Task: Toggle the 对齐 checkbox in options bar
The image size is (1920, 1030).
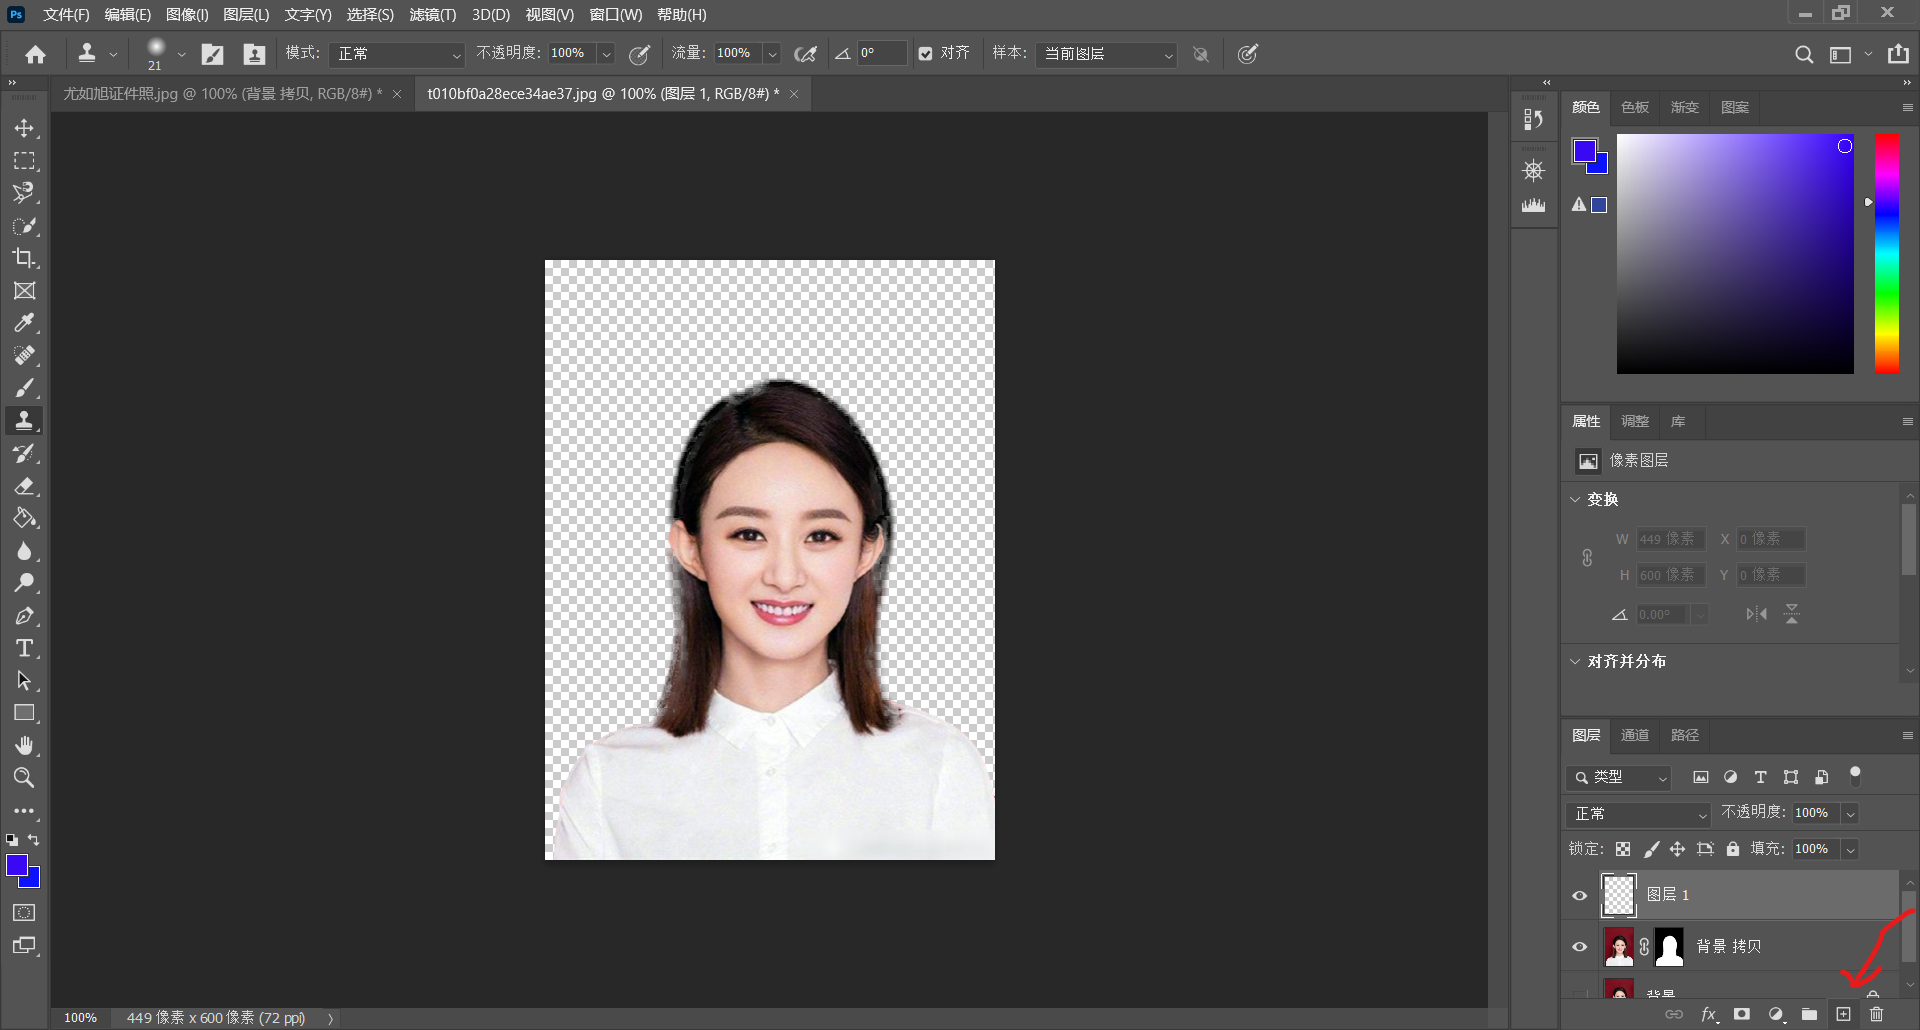Action: pos(925,53)
